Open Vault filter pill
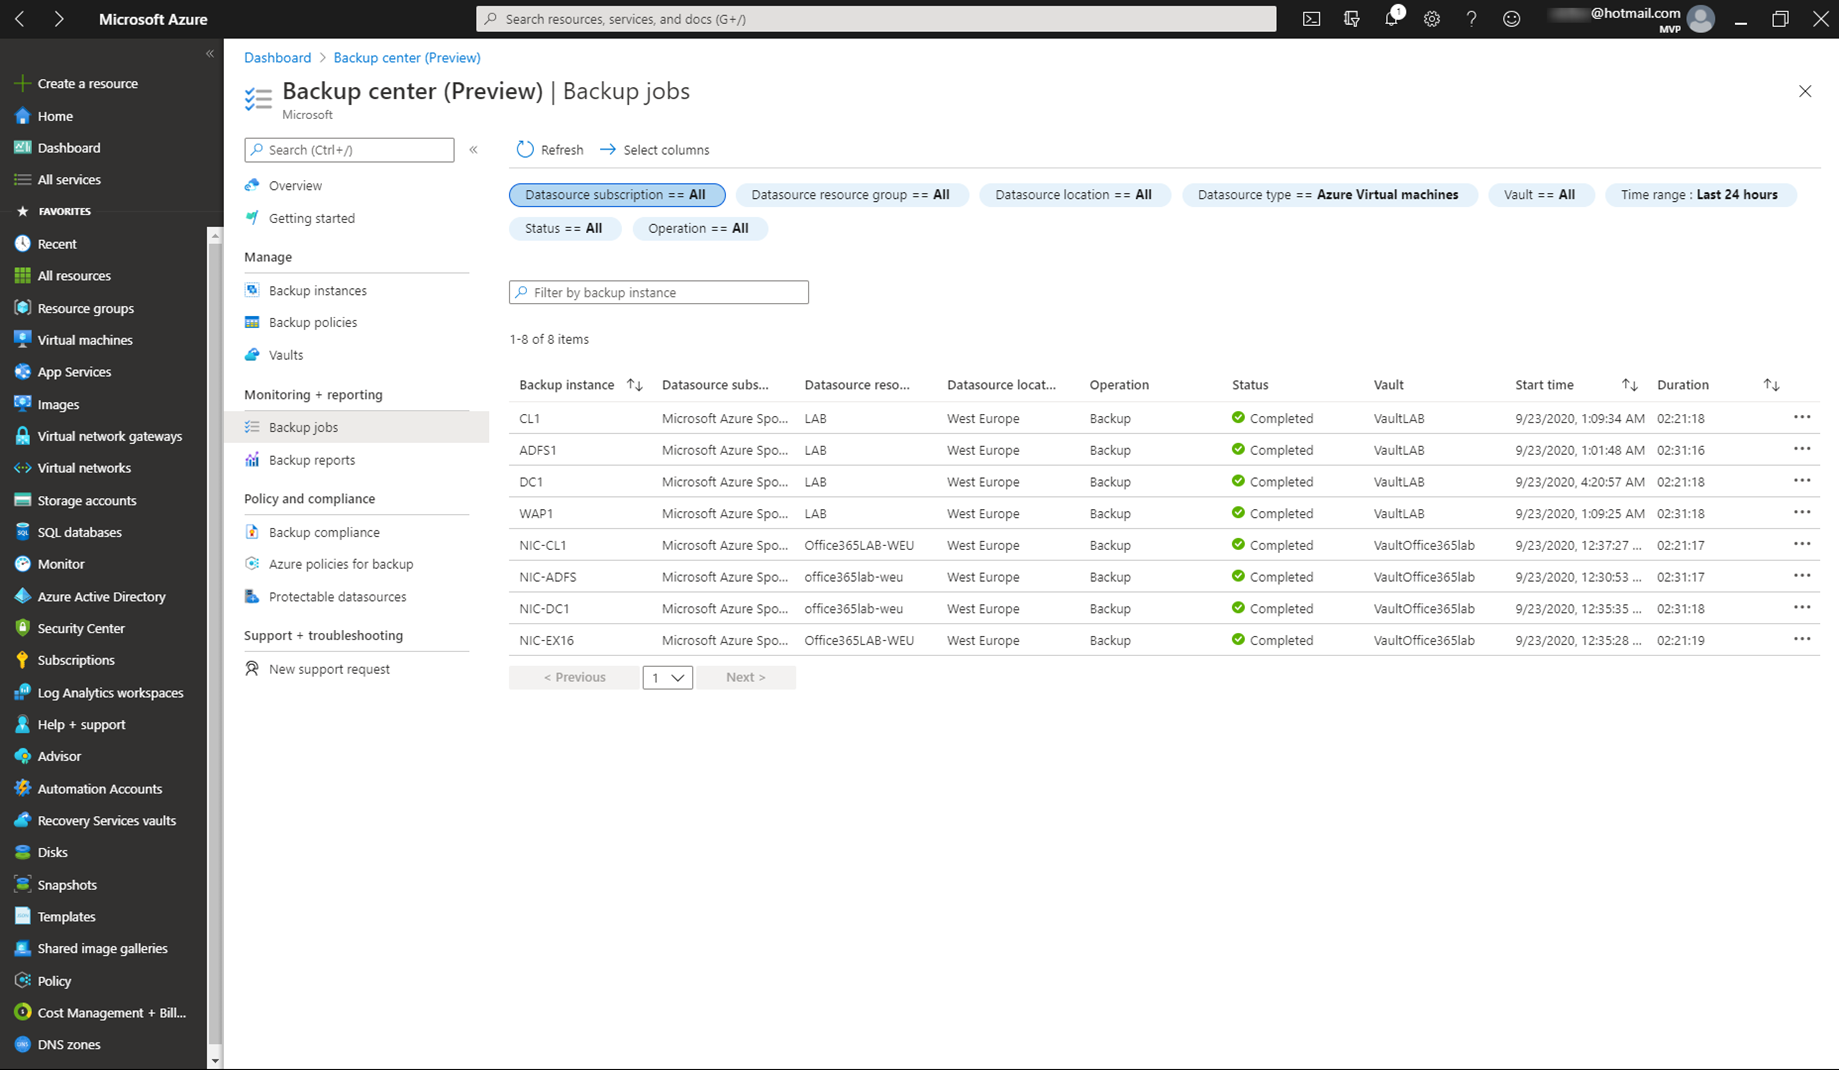 tap(1540, 195)
